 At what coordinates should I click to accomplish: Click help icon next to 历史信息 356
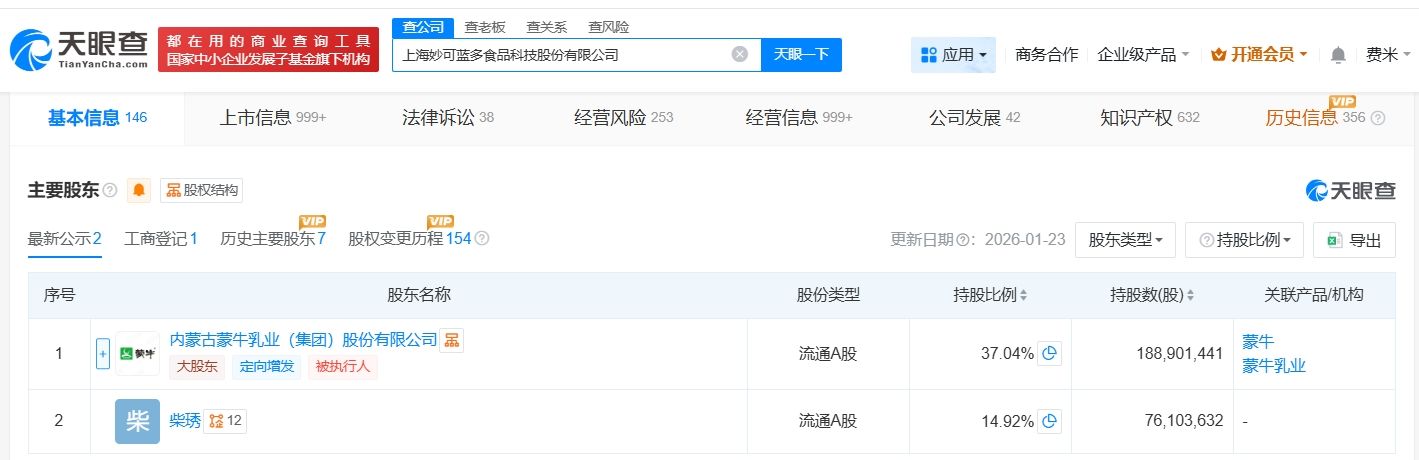point(1378,118)
